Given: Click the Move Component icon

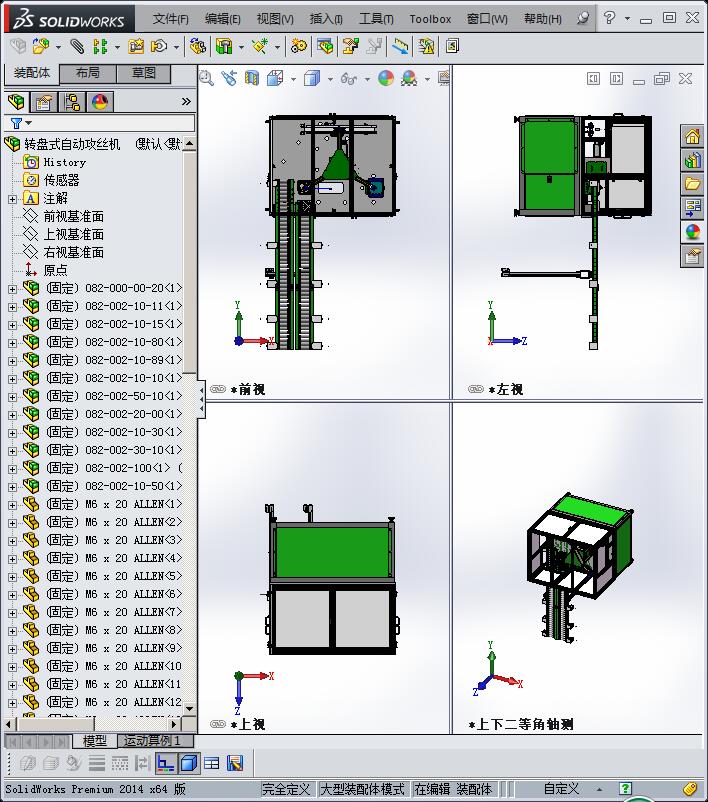Looking at the screenshot, I should 159,47.
